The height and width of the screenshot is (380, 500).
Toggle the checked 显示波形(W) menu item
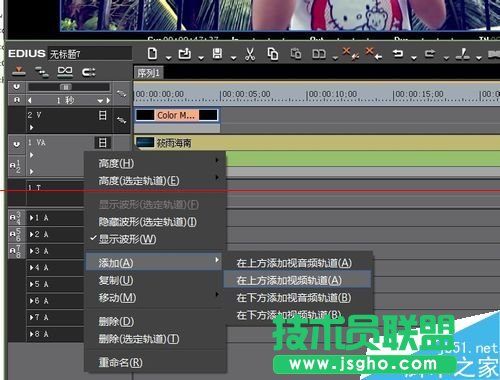click(x=155, y=239)
